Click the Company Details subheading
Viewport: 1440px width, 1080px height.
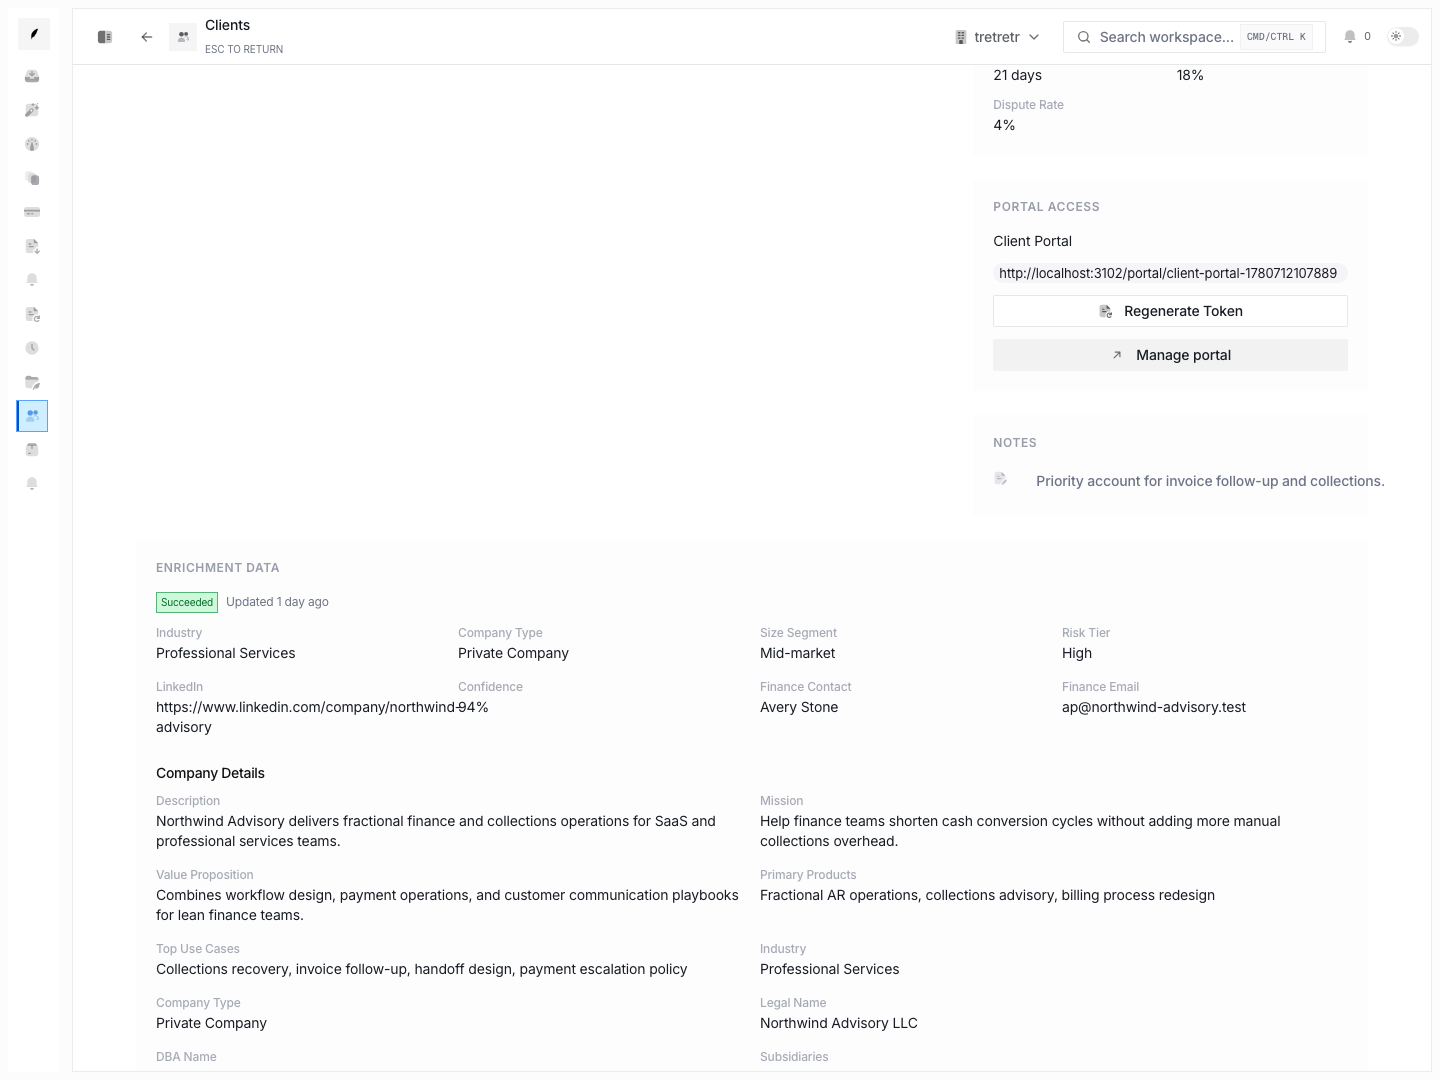pyautogui.click(x=210, y=773)
